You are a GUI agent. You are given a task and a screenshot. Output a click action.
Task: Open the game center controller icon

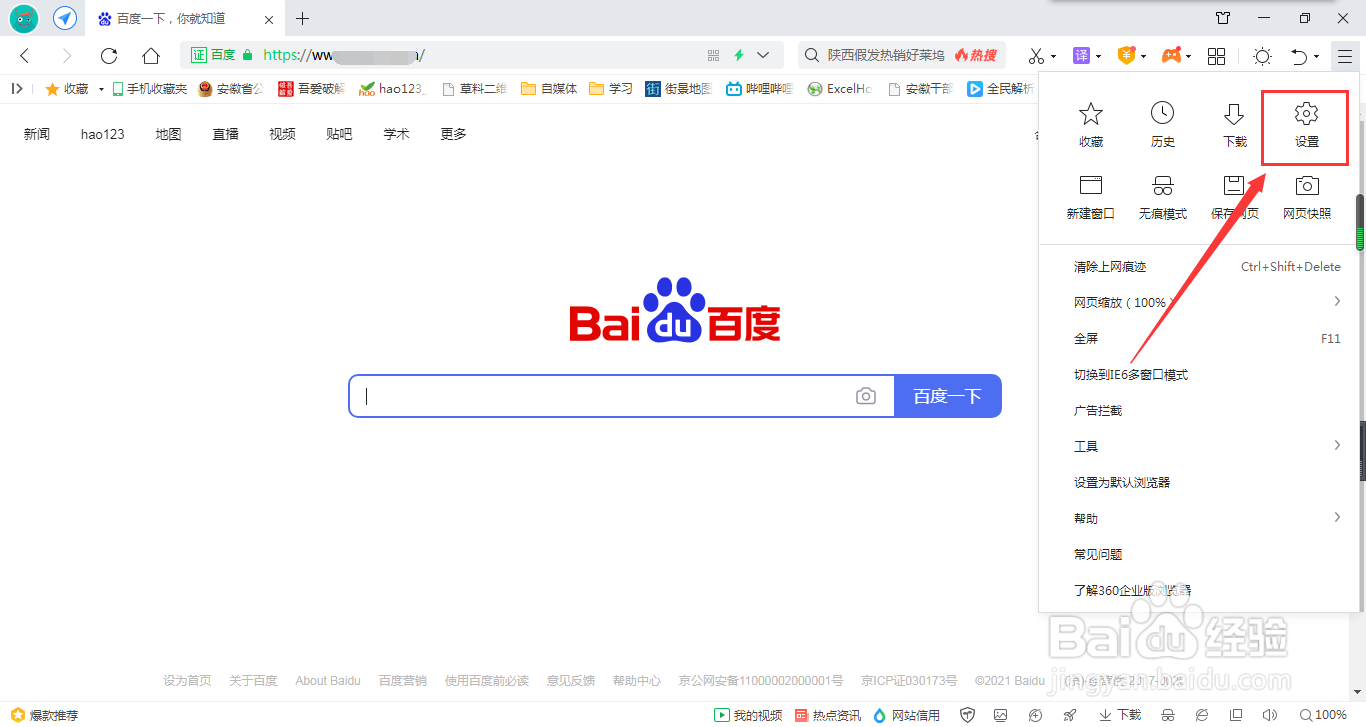[1170, 56]
